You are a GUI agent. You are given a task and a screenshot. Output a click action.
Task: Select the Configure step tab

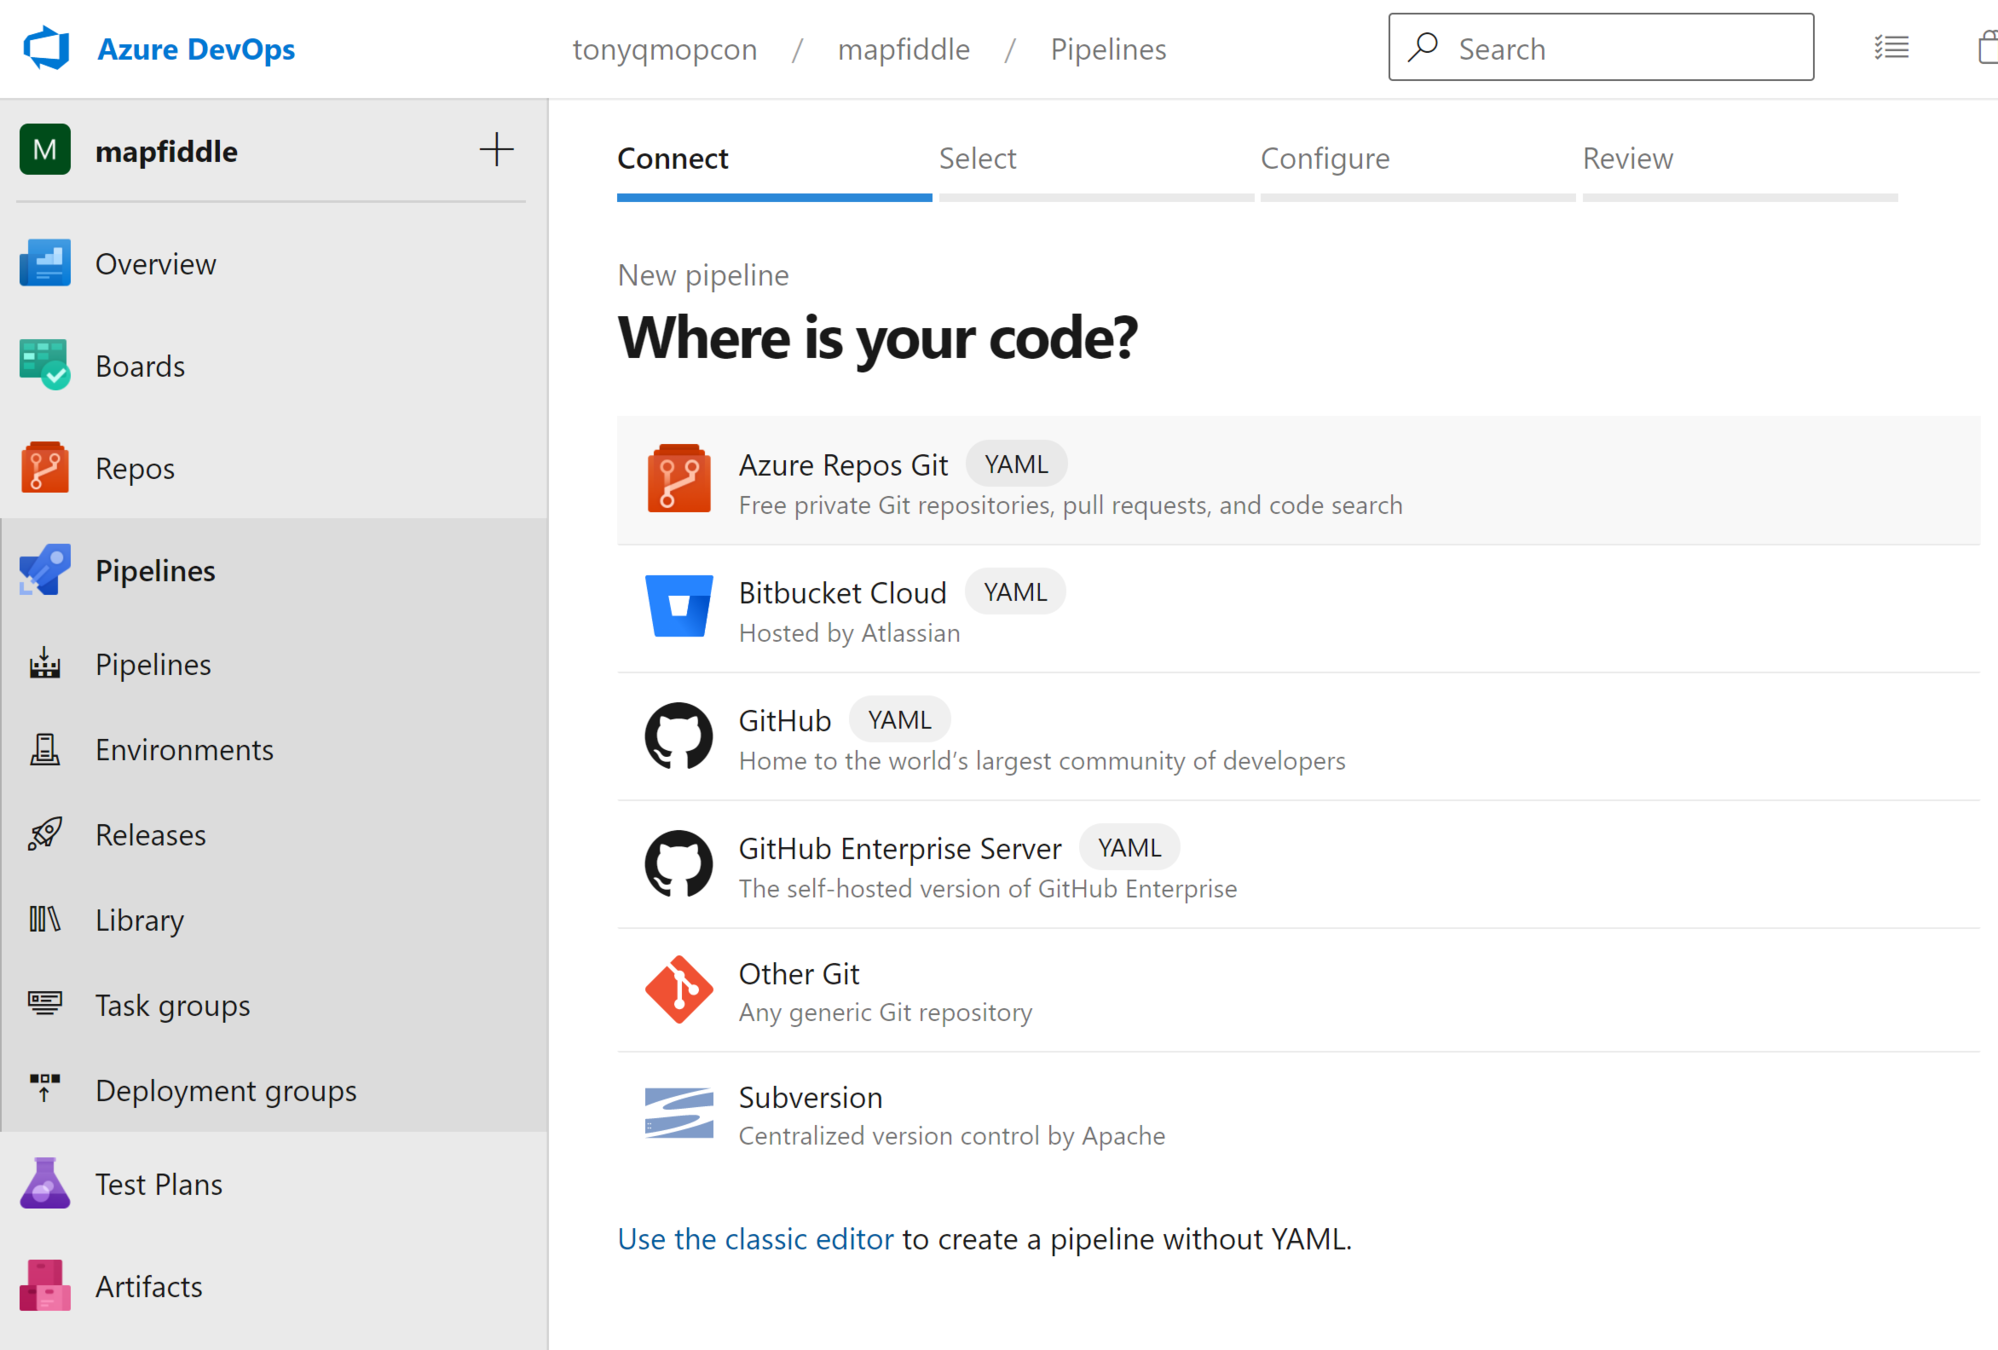[1324, 159]
